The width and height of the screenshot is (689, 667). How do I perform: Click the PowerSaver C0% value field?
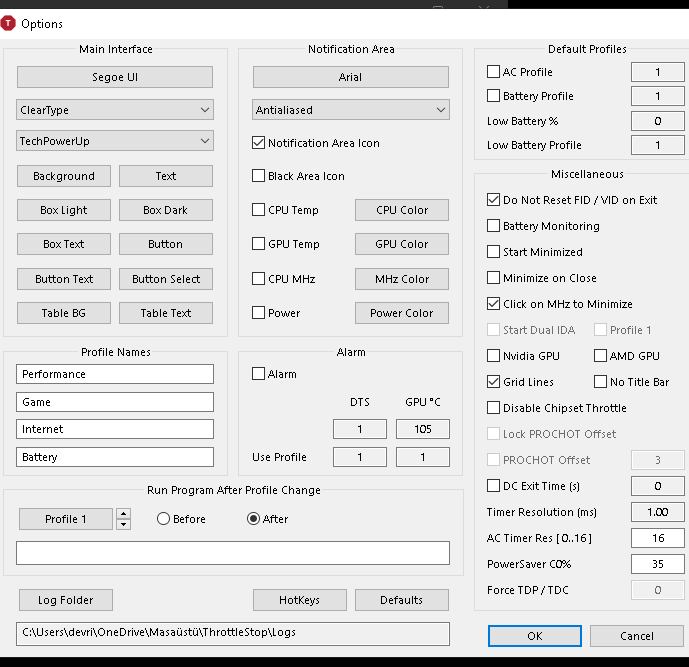click(657, 564)
